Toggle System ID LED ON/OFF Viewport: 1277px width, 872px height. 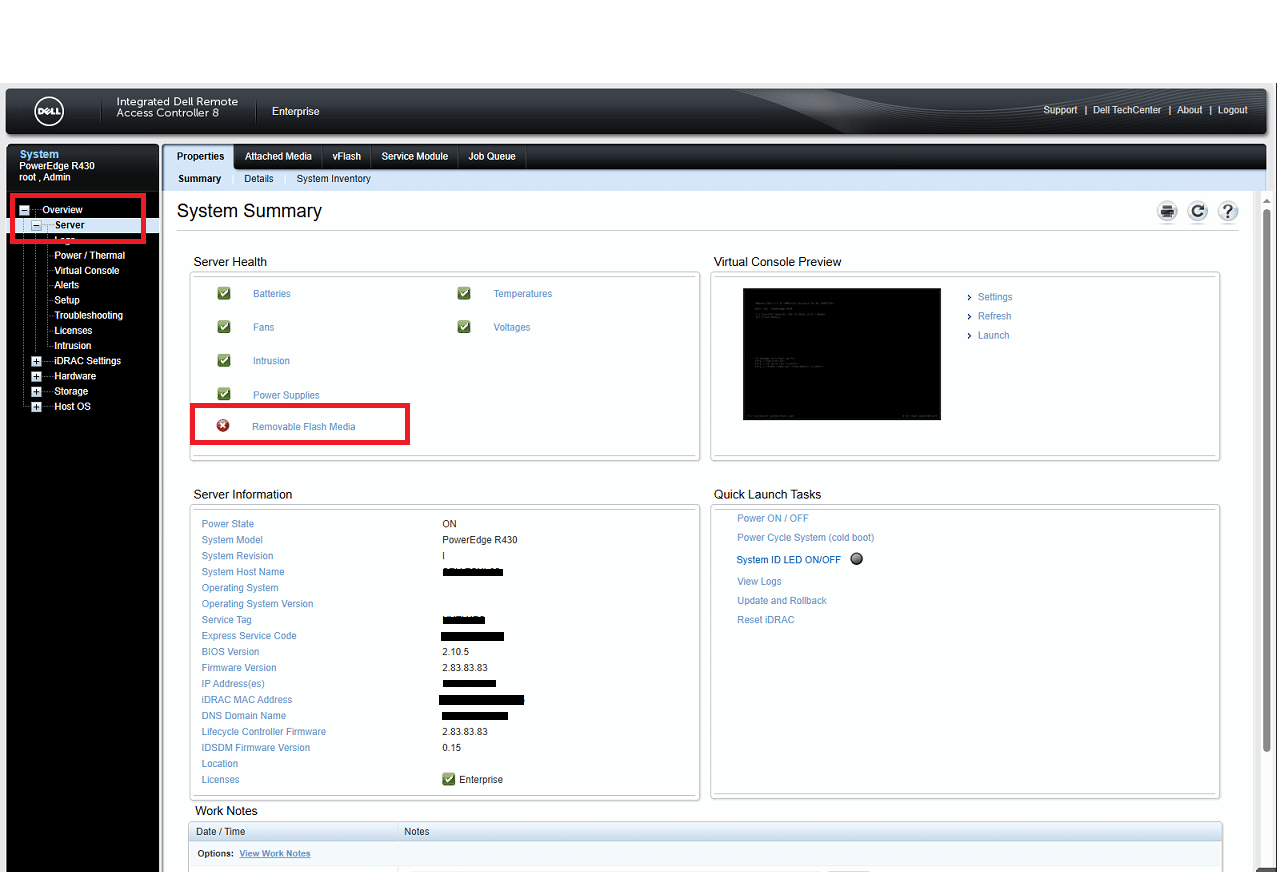(x=789, y=560)
